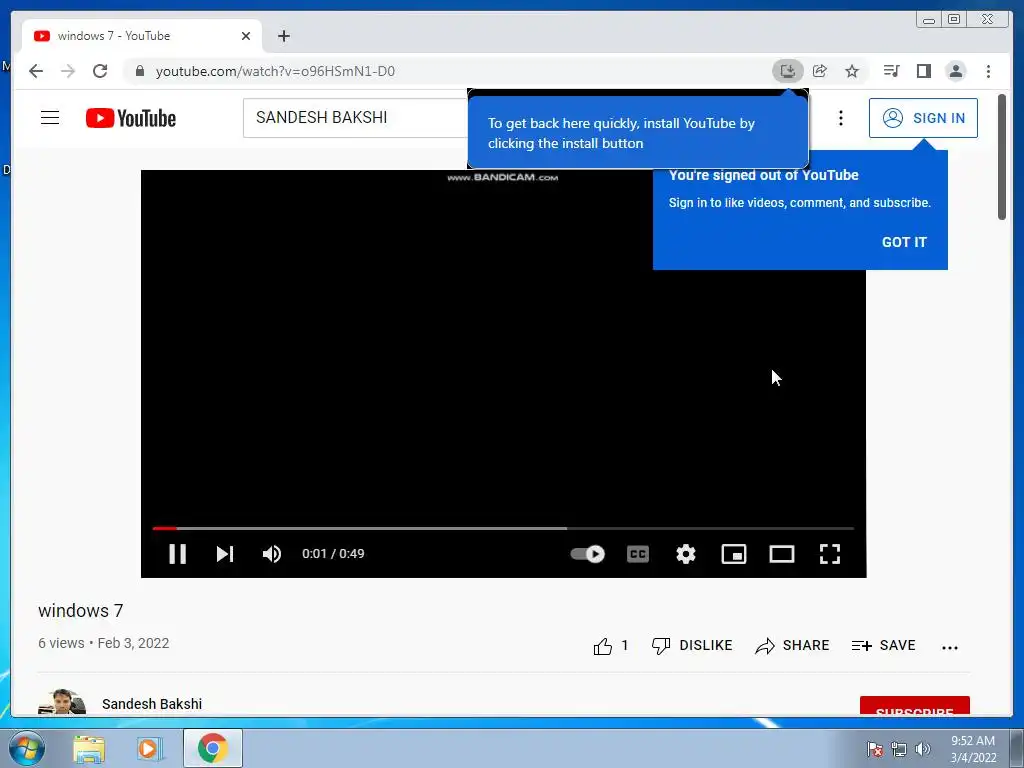Open Chrome's three-dot menu
1024x768 pixels.
988,71
